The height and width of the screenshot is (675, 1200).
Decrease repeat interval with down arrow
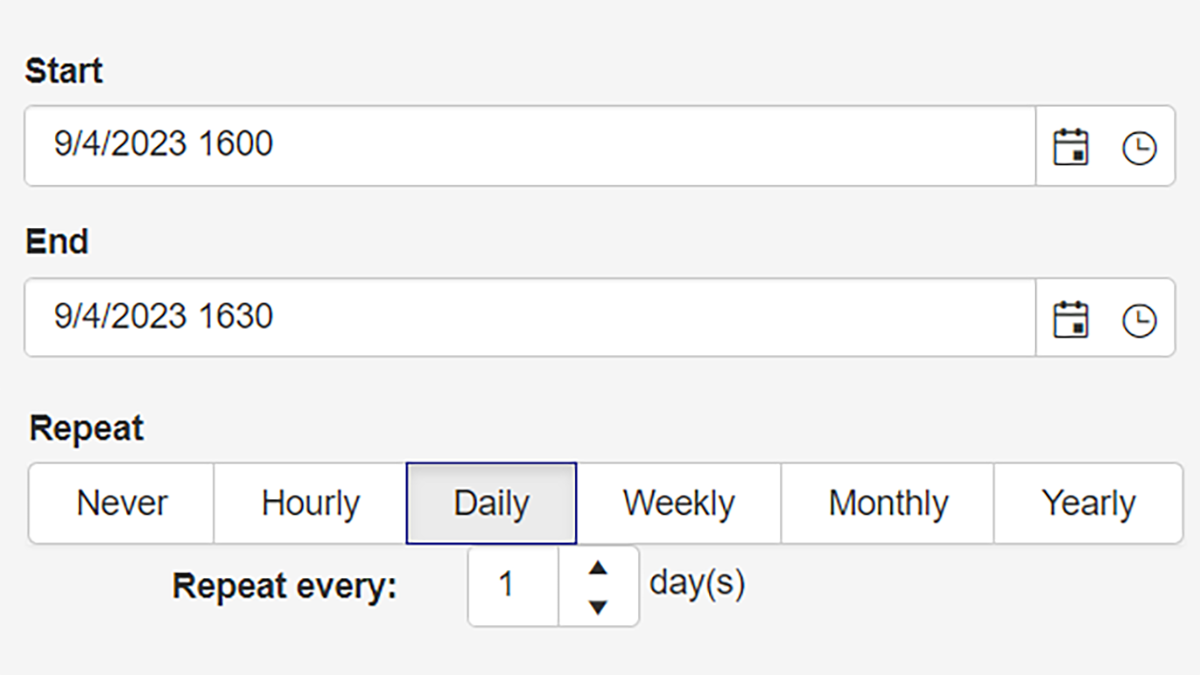tap(598, 606)
